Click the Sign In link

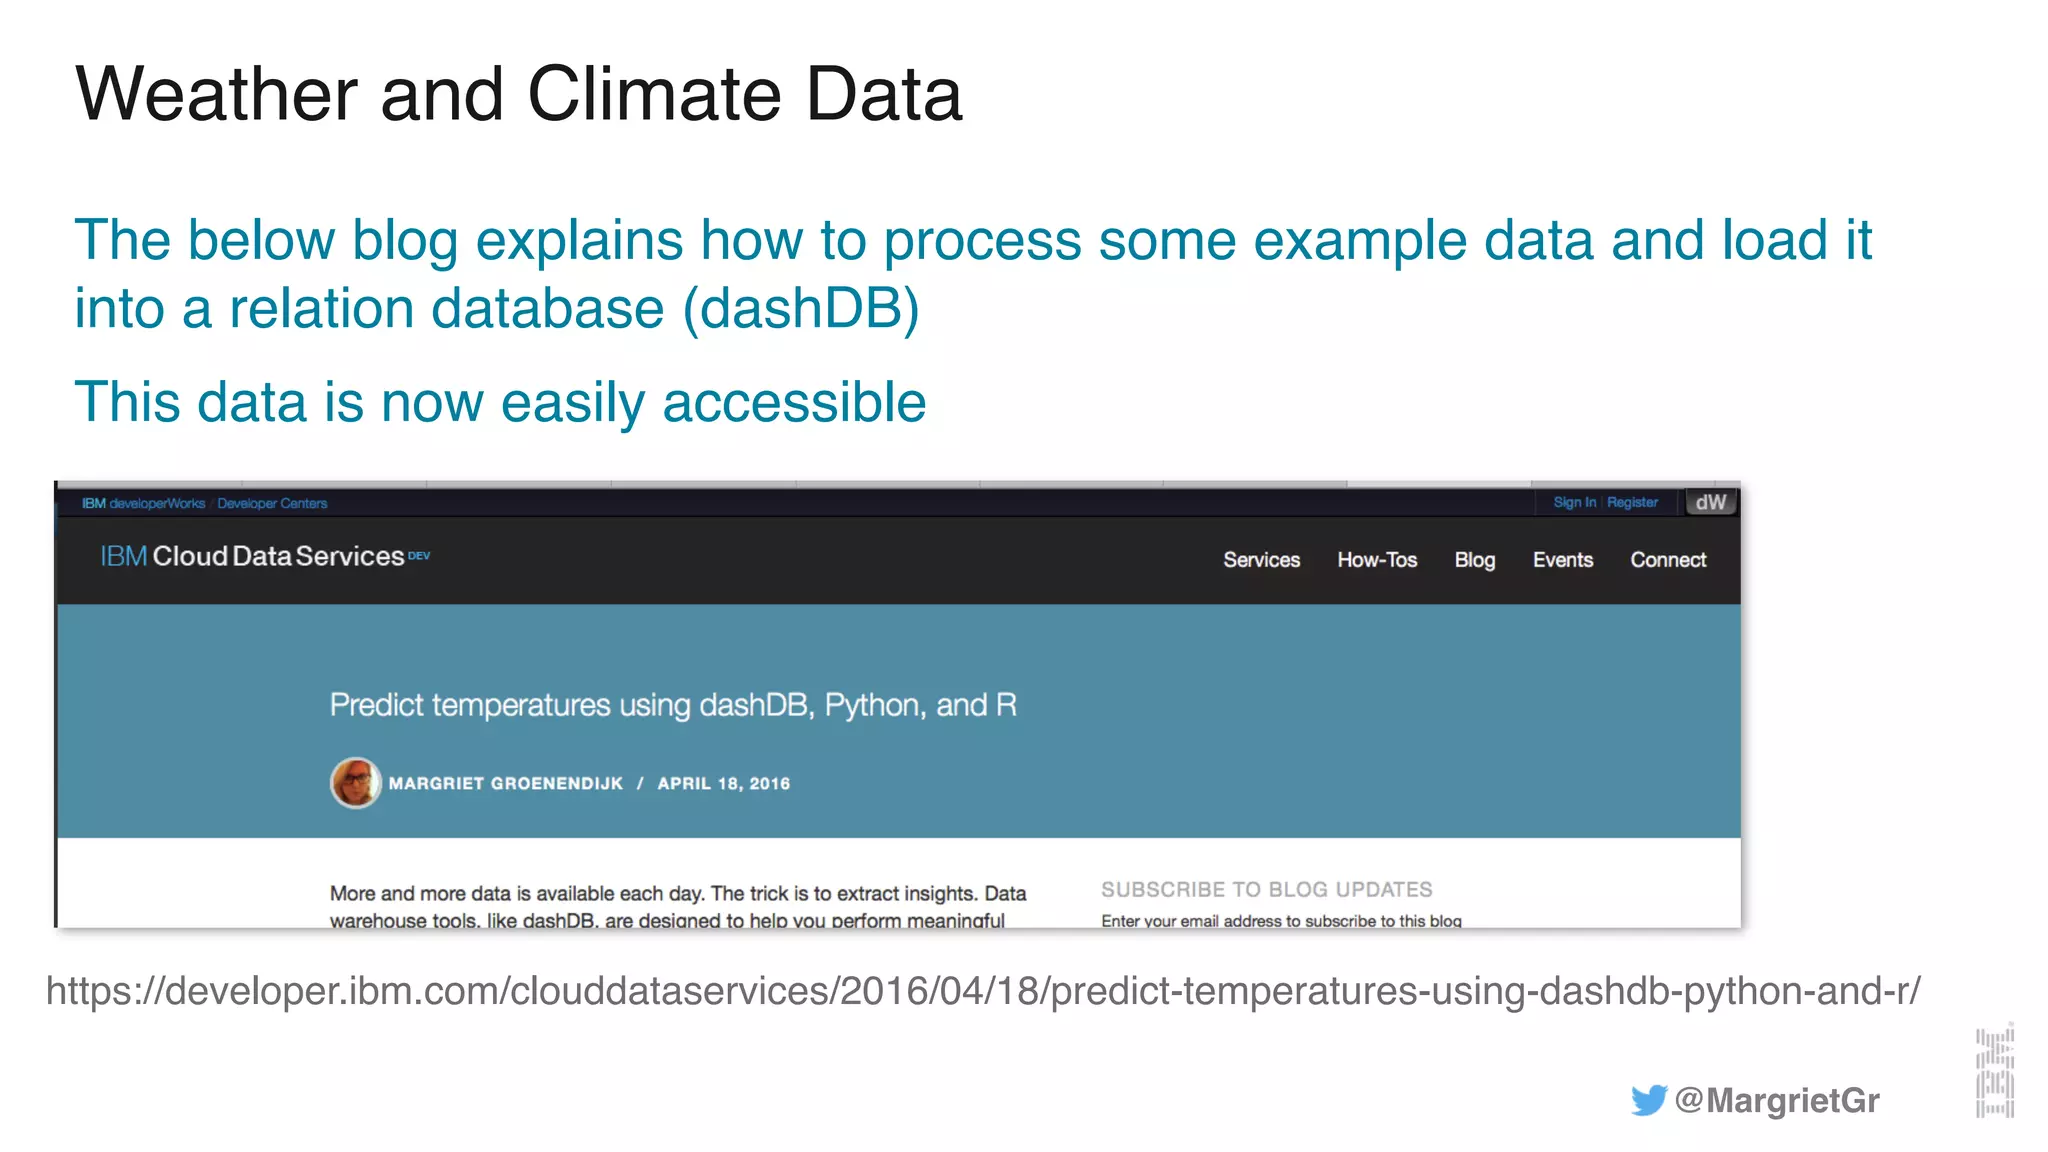click(x=1574, y=502)
